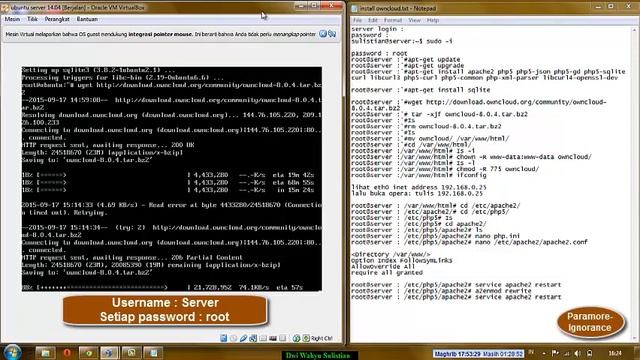The height and width of the screenshot is (360, 640).
Task: Click the network adapter icon in VirtualBox status bar
Action: click(253, 338)
